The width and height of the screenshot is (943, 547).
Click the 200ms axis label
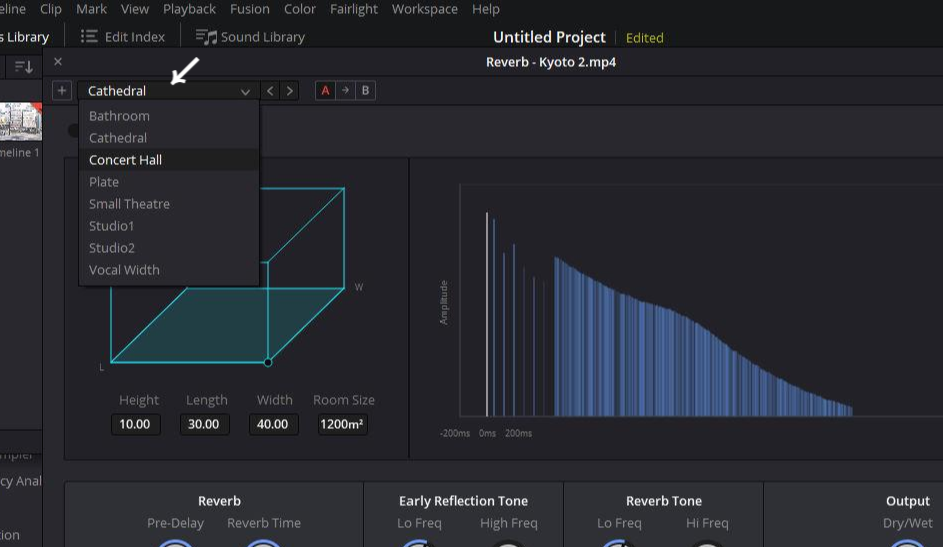click(518, 433)
